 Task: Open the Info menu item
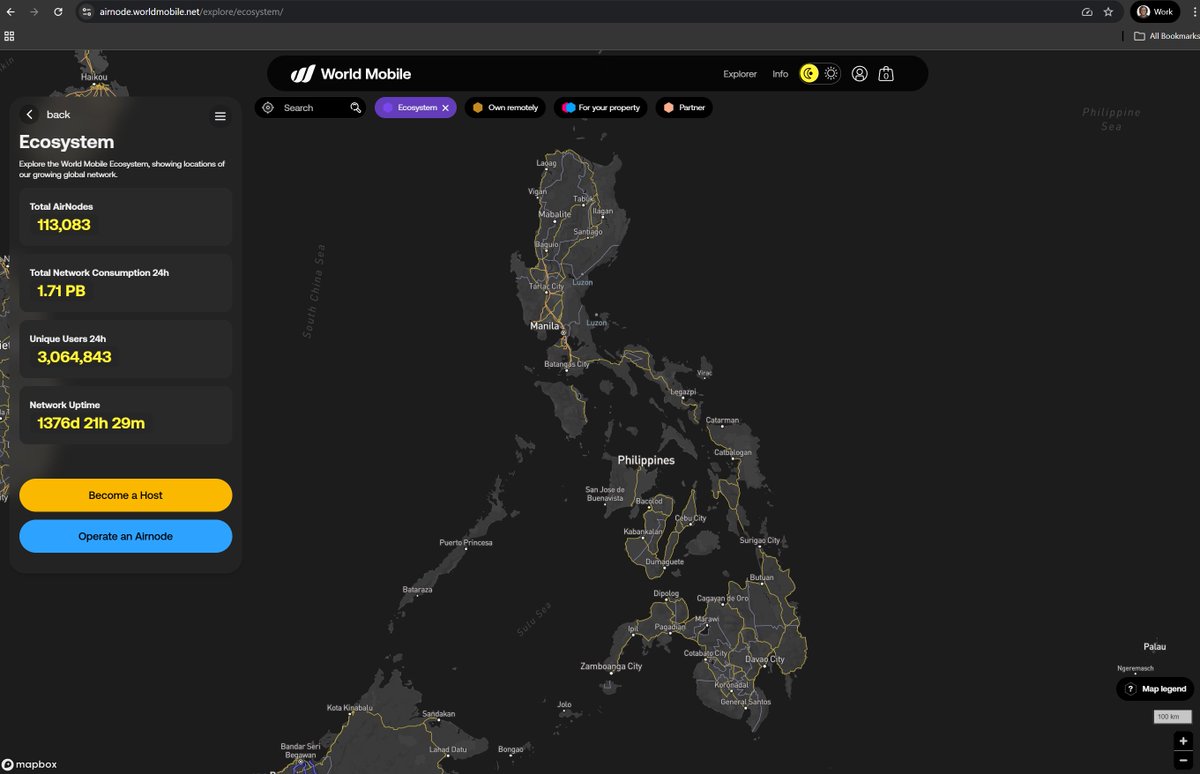[x=780, y=74]
